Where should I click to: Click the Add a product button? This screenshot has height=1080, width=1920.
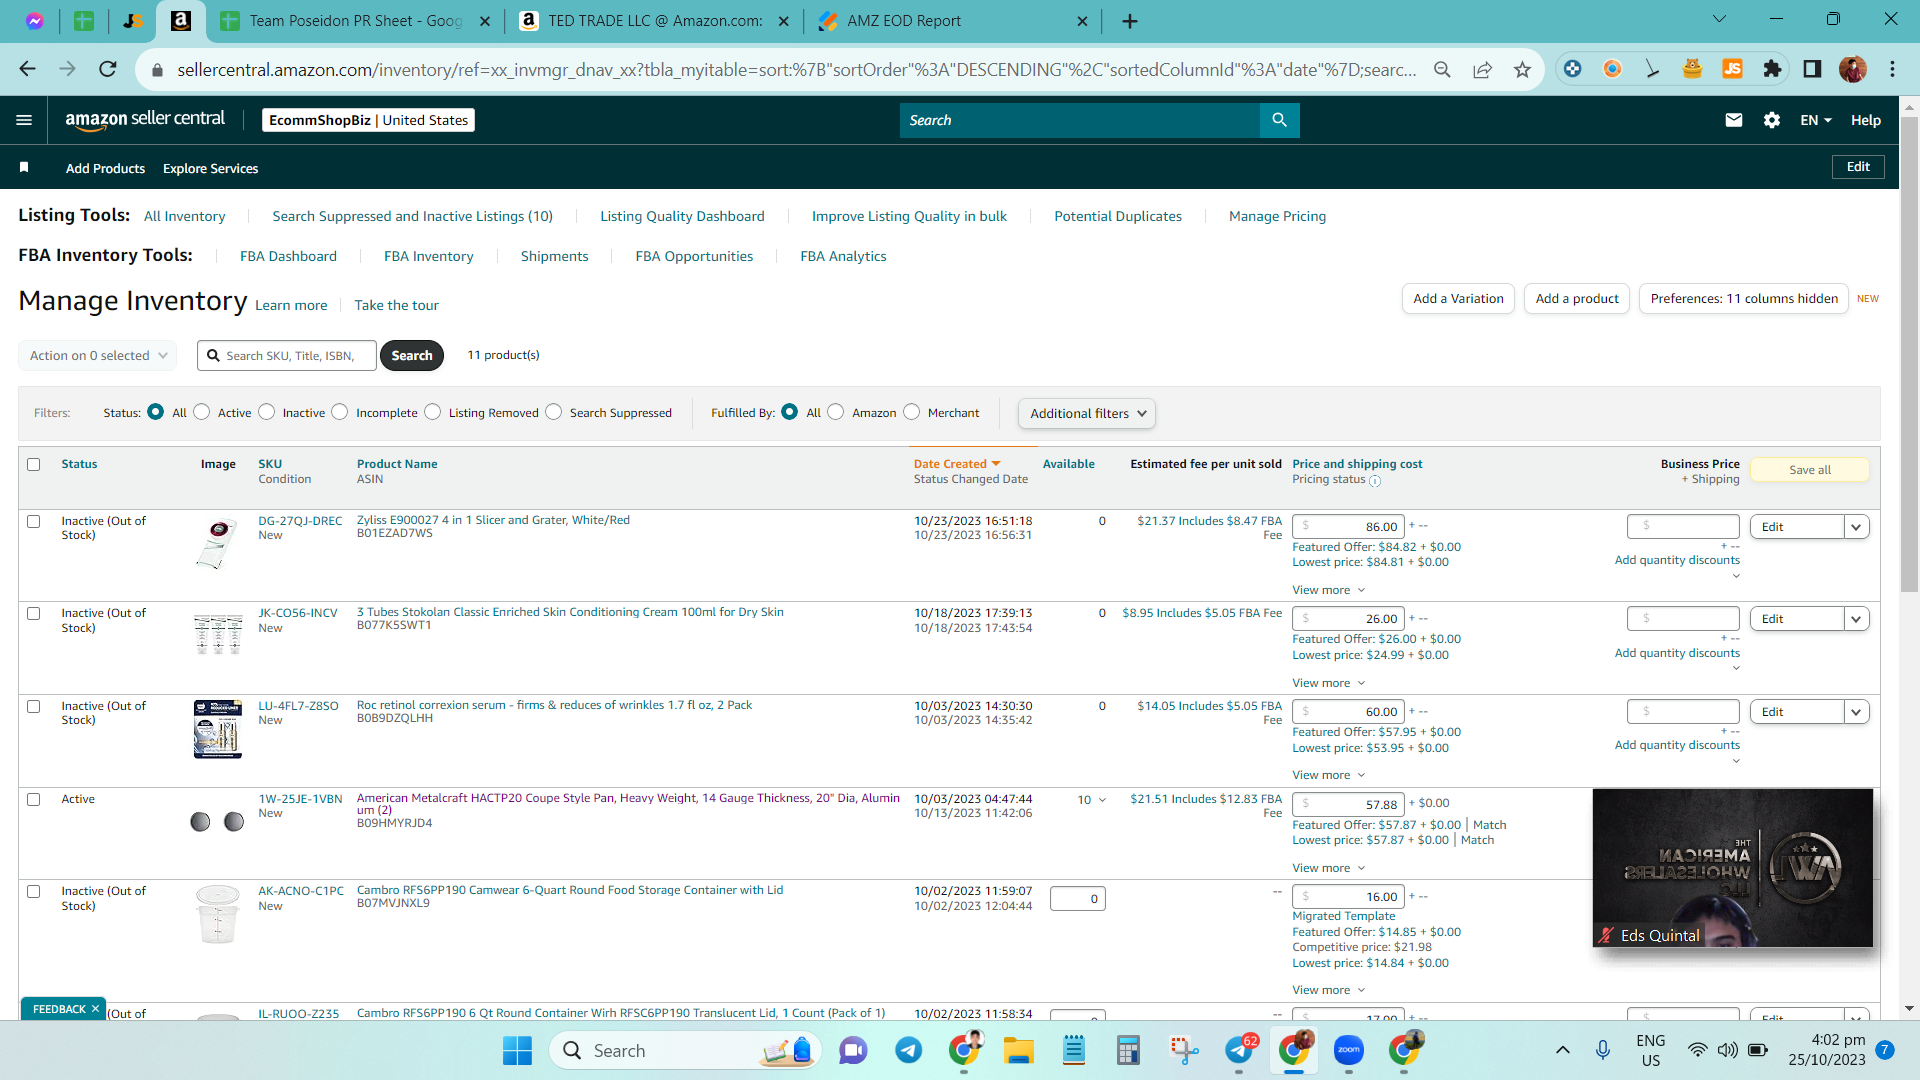1577,298
